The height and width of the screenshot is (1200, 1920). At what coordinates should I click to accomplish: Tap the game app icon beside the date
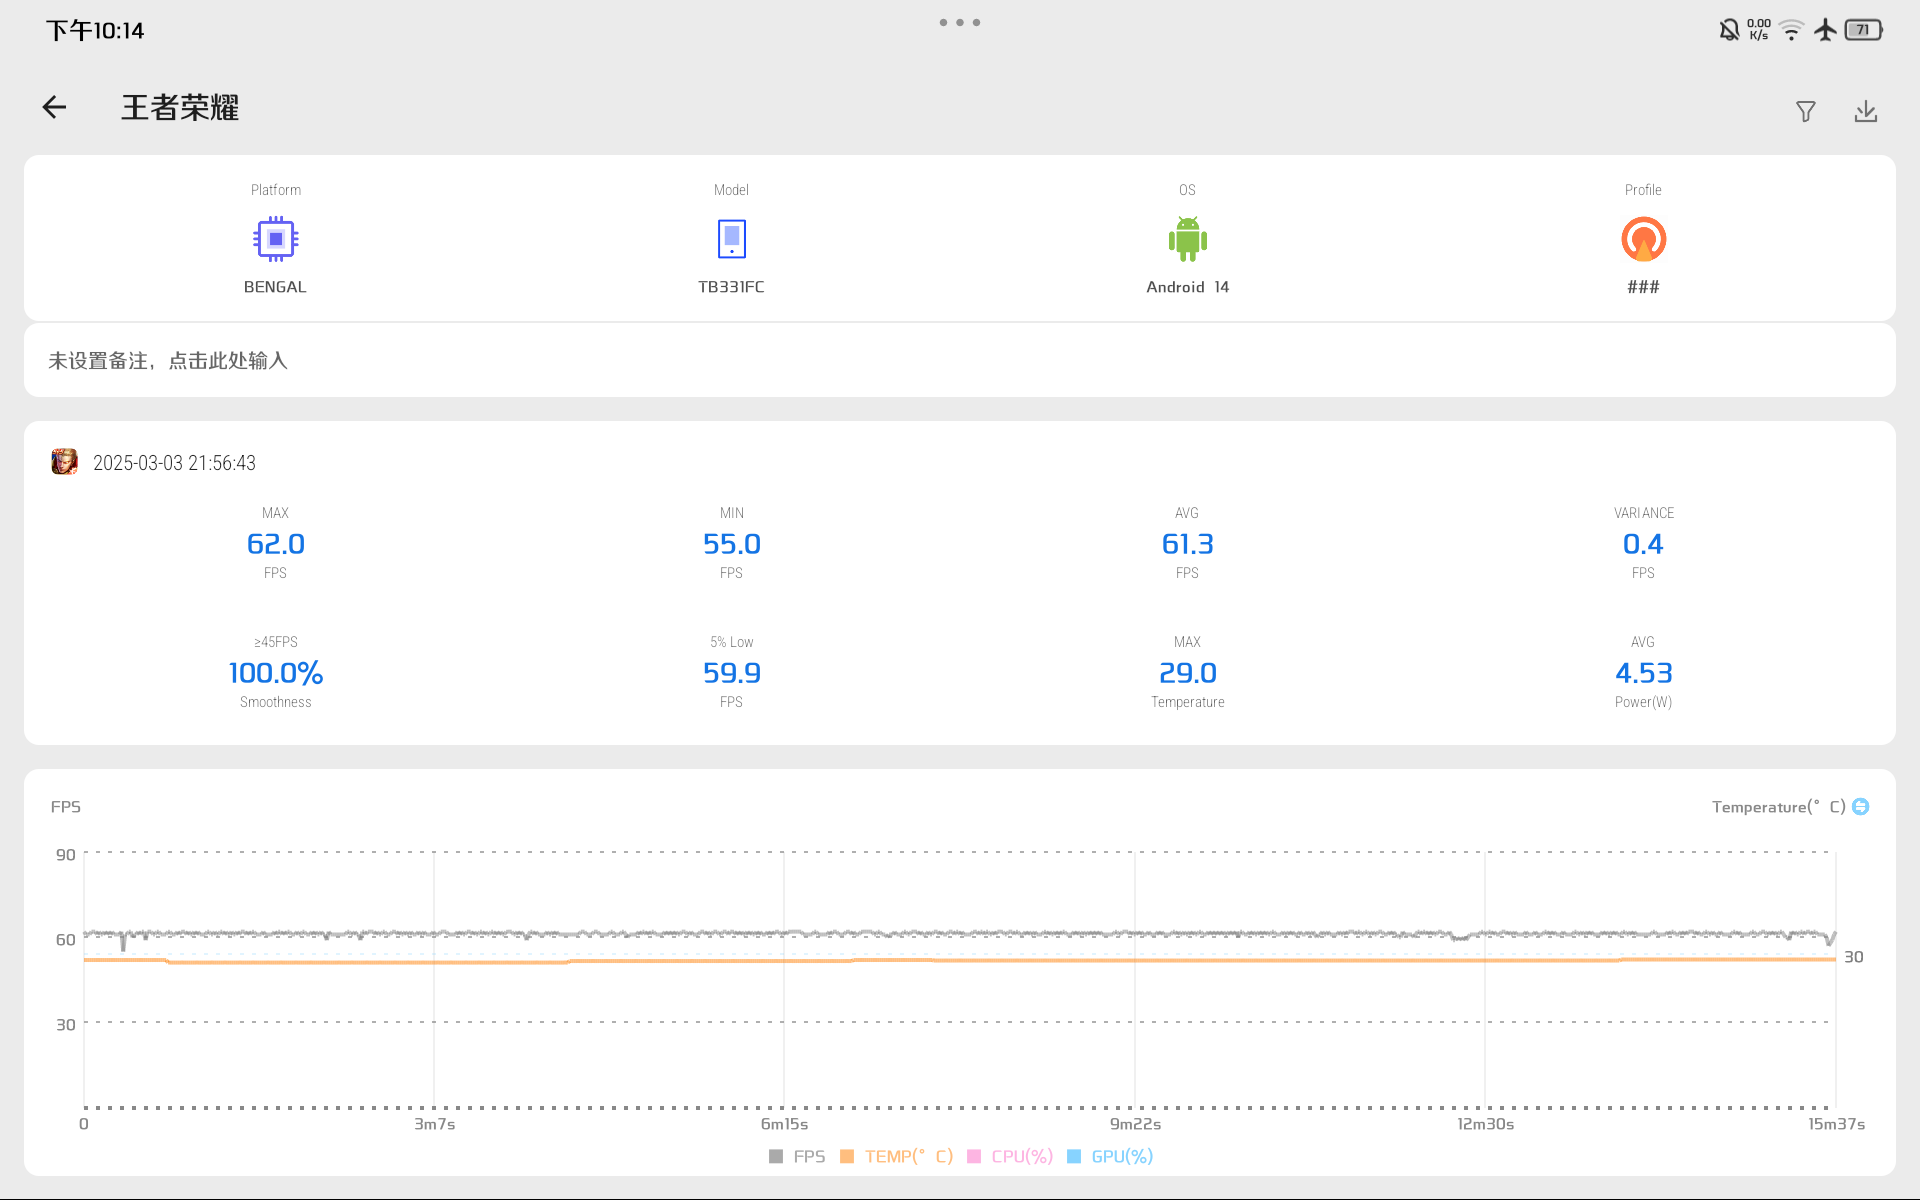tap(65, 462)
